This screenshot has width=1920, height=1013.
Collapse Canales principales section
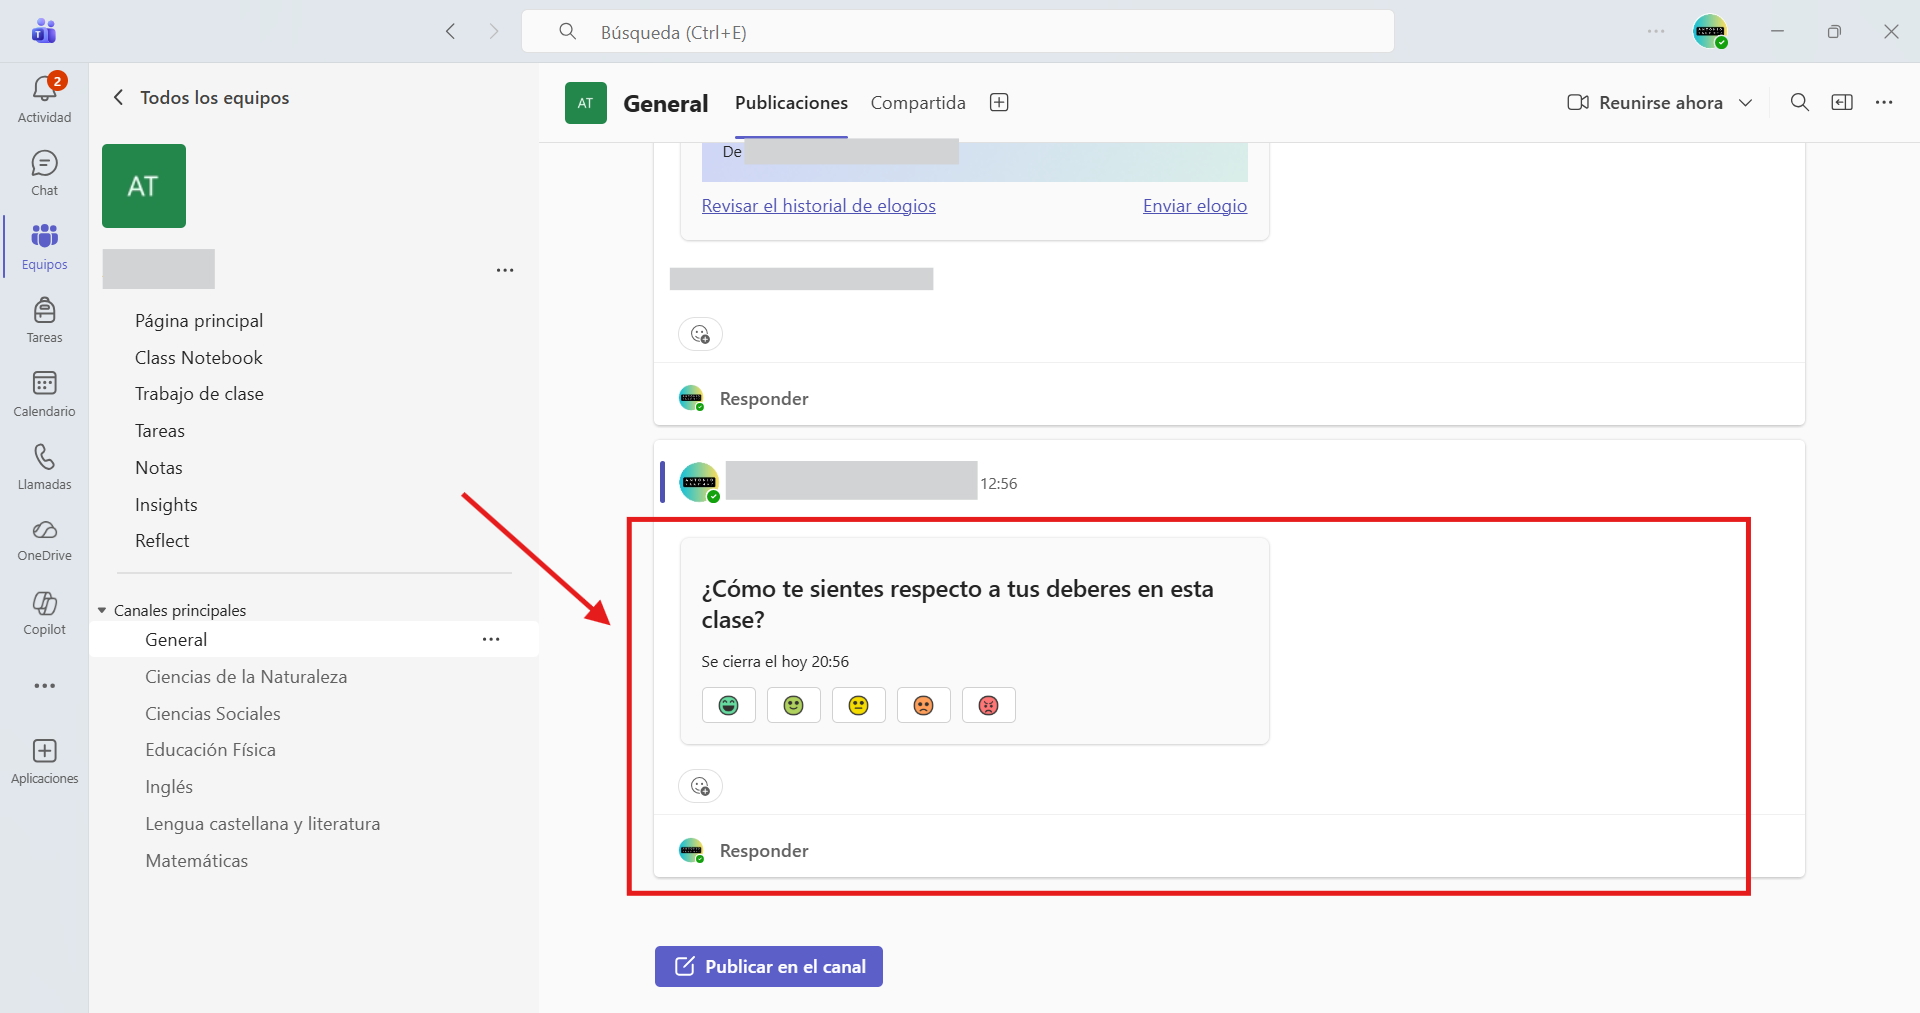tap(102, 610)
